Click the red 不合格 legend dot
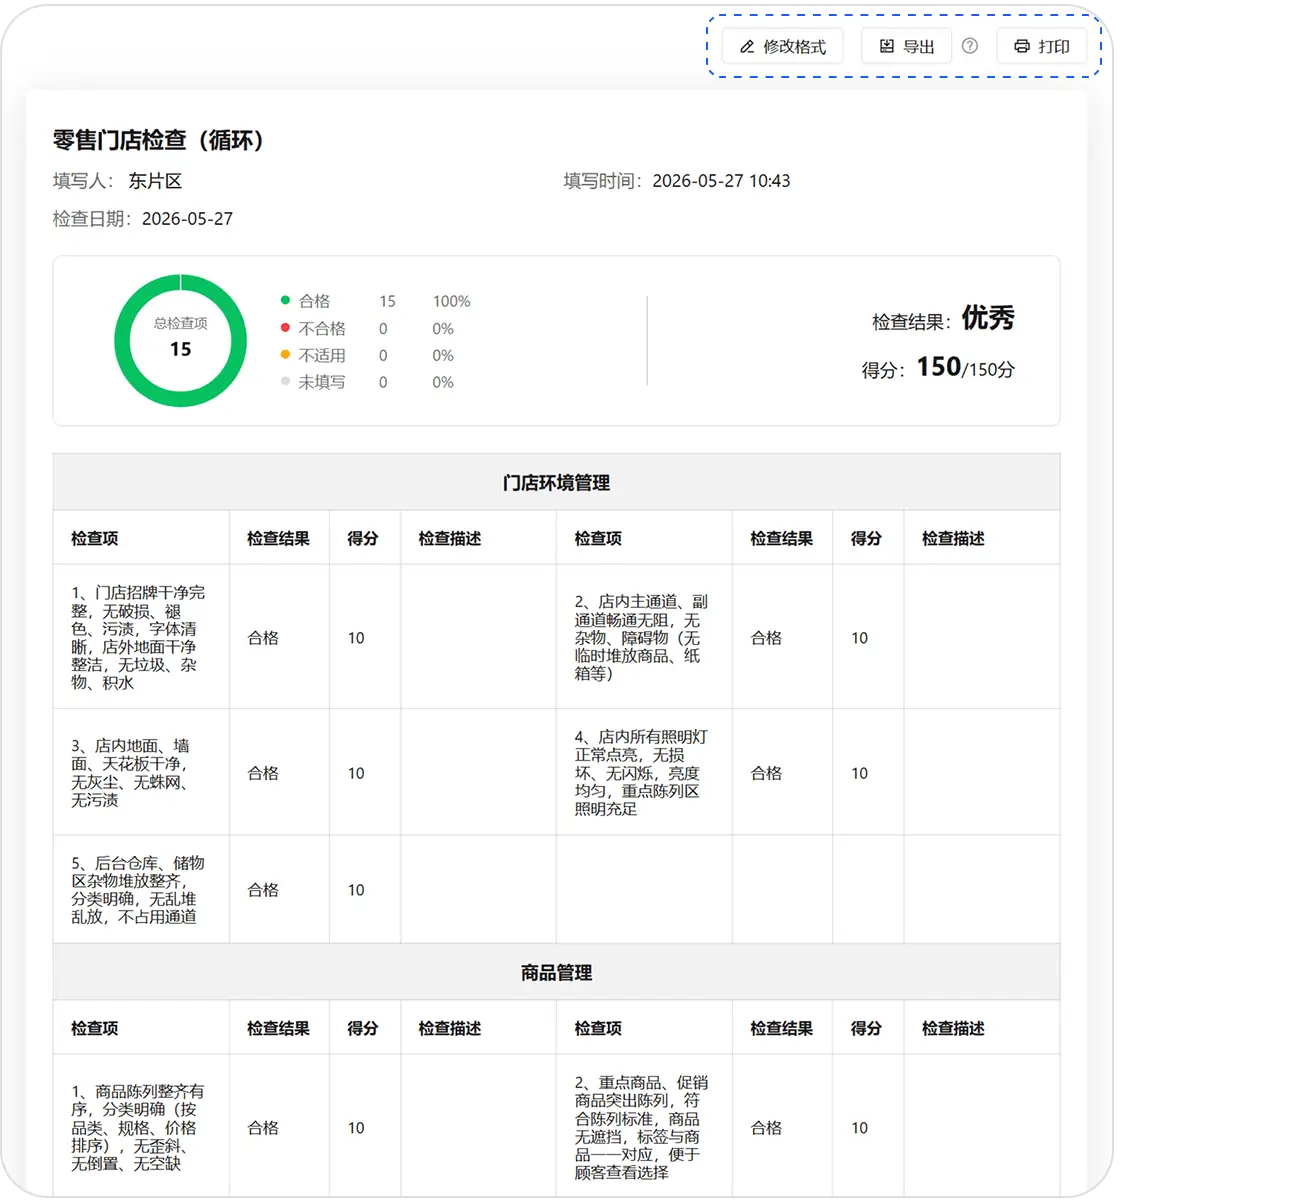This screenshot has height=1200, width=1300. 285,327
